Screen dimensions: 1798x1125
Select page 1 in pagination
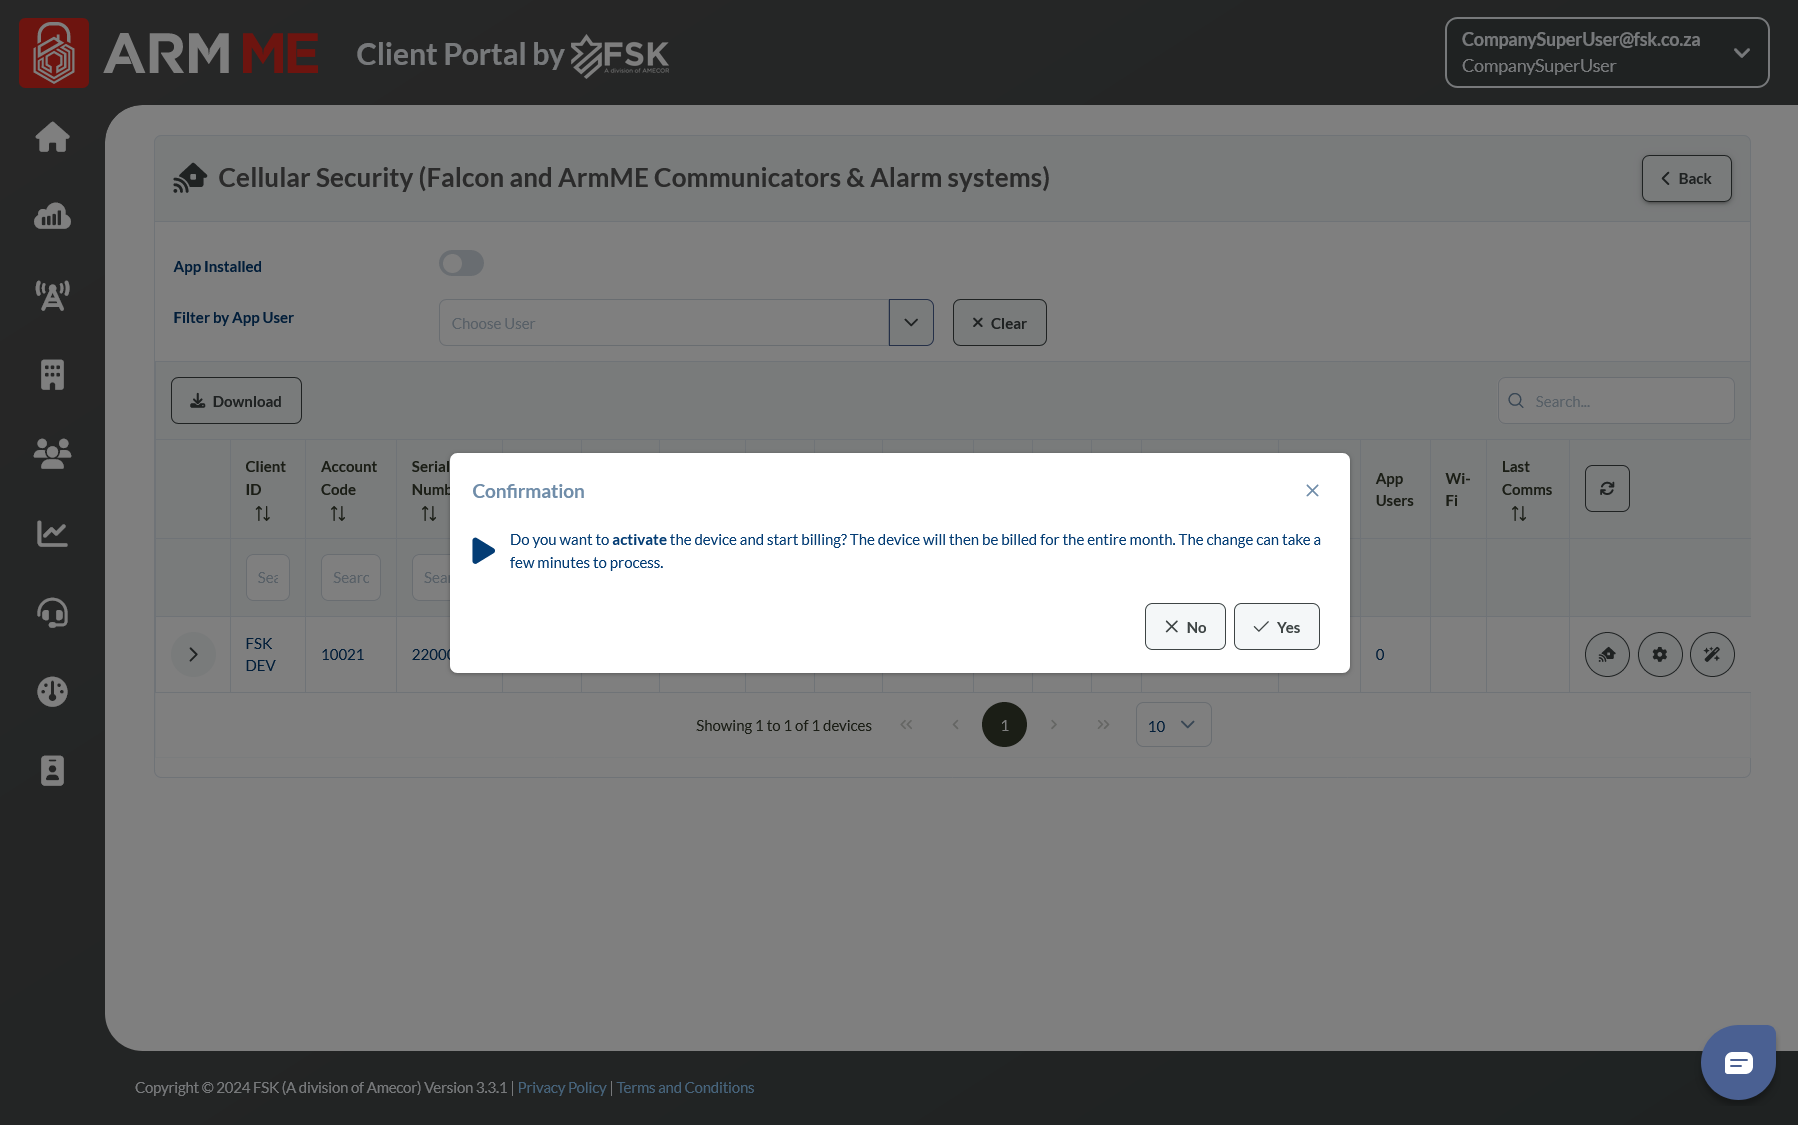pyautogui.click(x=1004, y=725)
